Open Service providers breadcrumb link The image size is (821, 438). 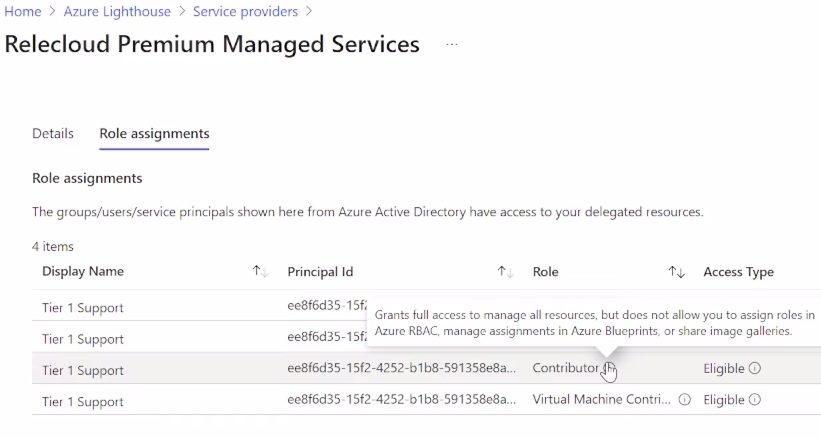247,12
